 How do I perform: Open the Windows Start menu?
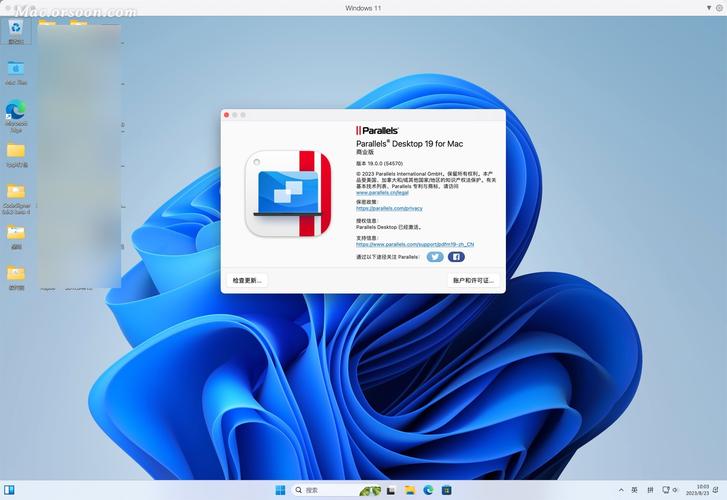pos(281,490)
